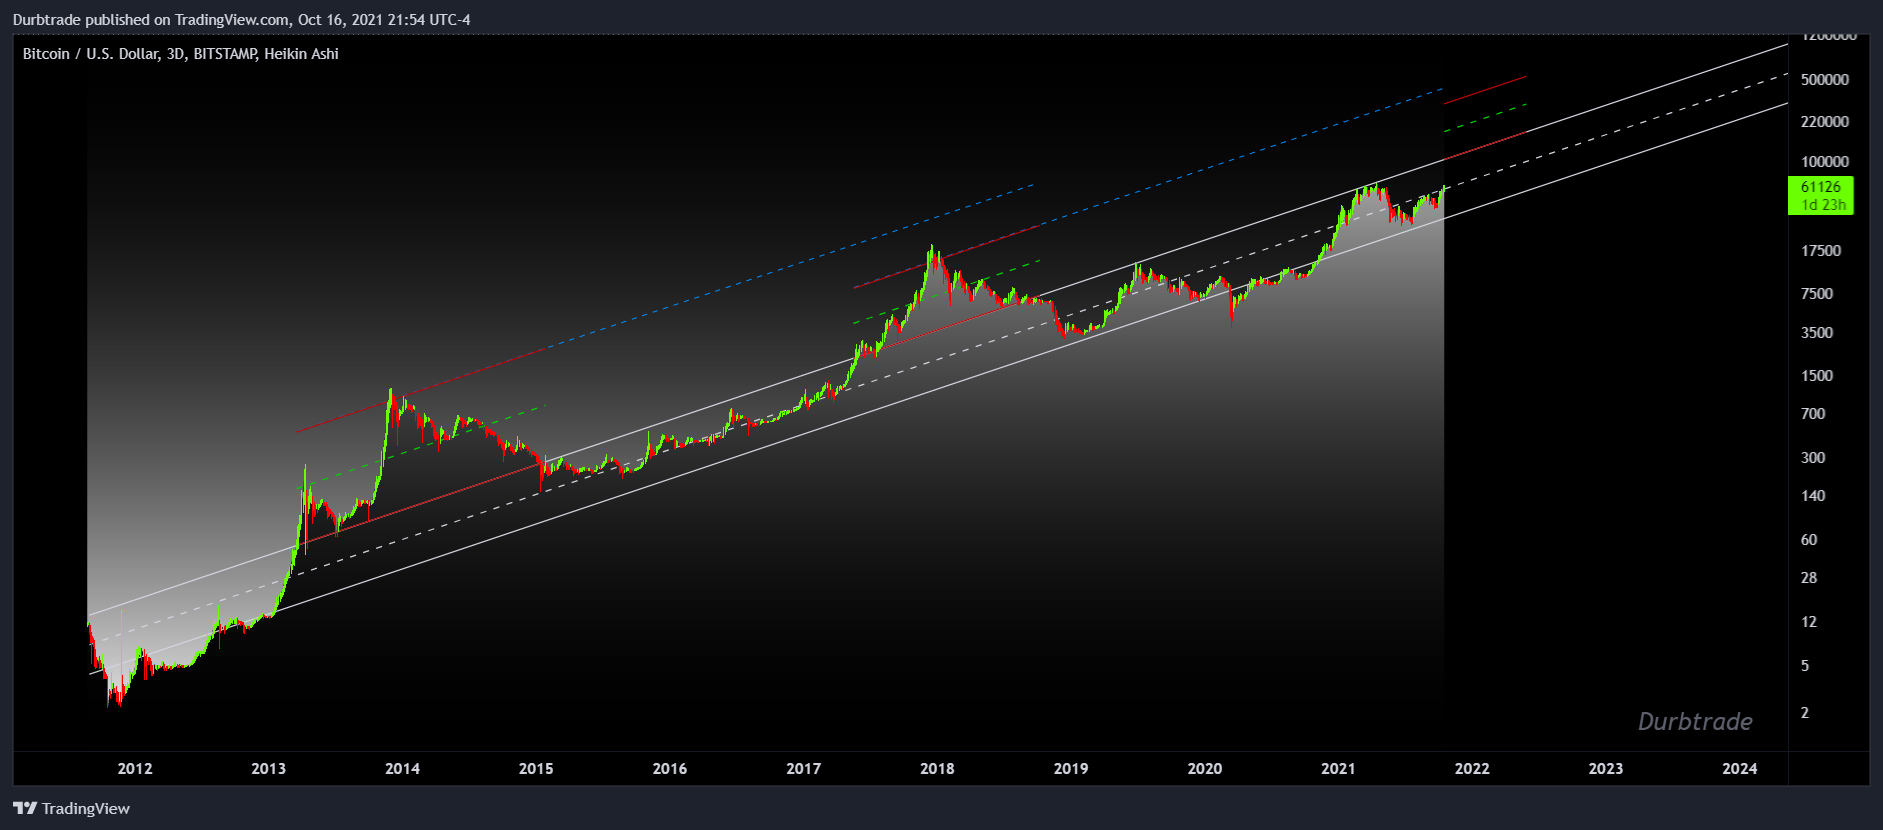Click the 2 price axis label

click(x=1805, y=713)
